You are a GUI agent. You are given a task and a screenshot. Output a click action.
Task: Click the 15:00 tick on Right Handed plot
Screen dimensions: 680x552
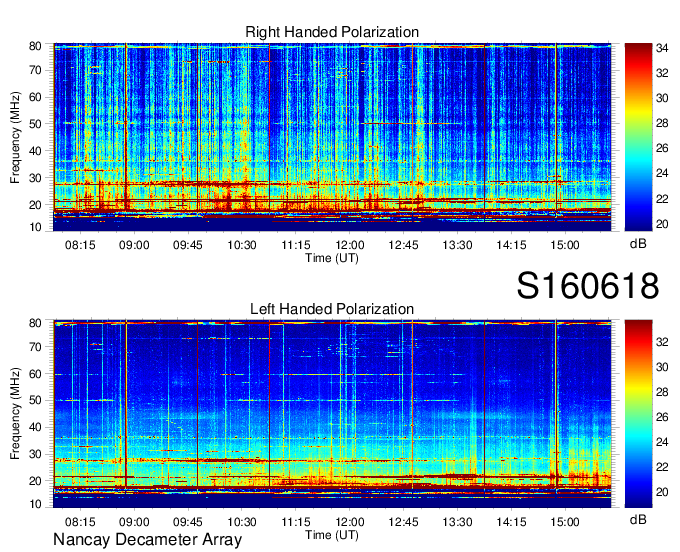[x=565, y=245]
